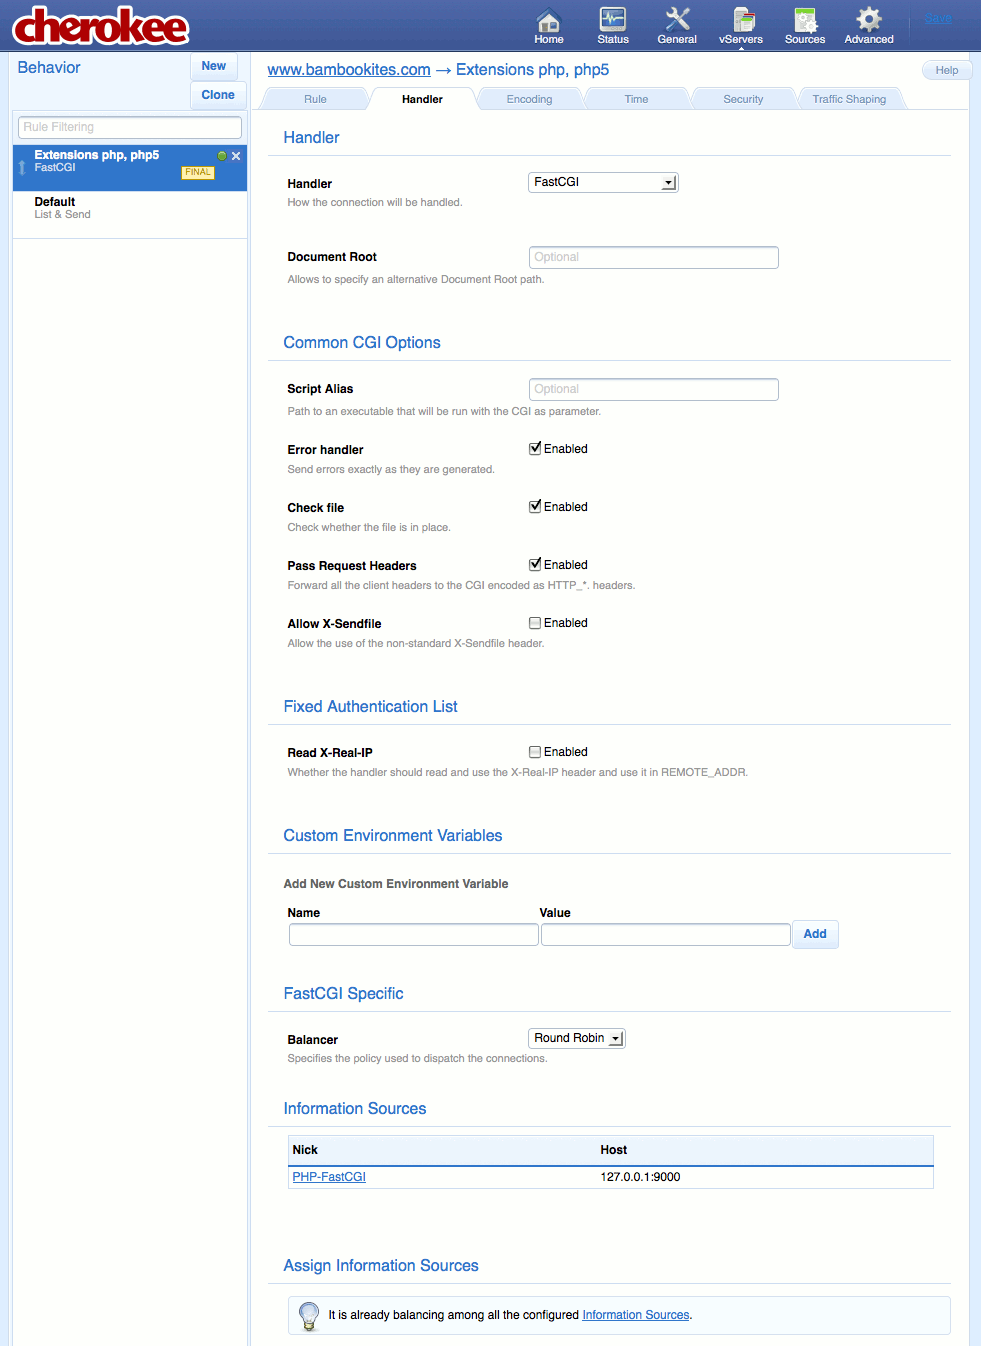
Task: Select the Status icon in the top bar
Action: 612,25
